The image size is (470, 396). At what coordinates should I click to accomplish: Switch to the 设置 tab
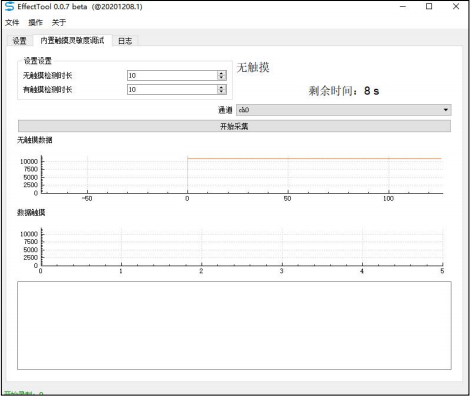(x=19, y=41)
